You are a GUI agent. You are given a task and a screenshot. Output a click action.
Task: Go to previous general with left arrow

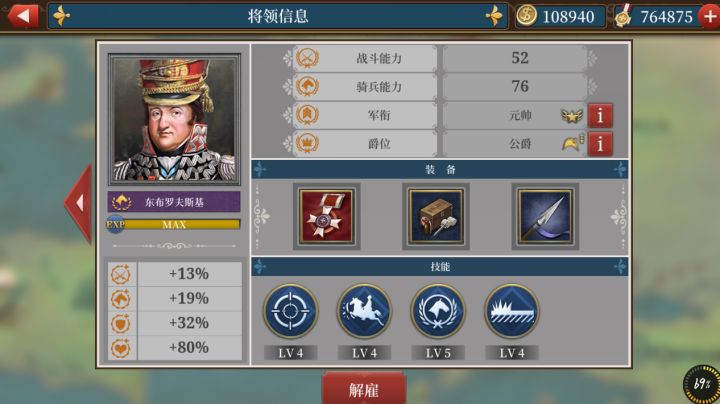tap(79, 203)
